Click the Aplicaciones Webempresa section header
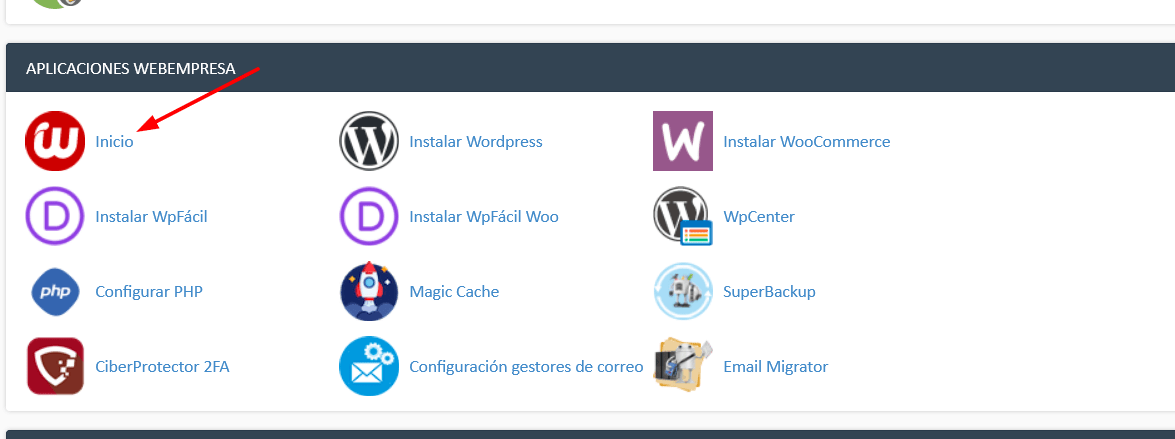 coord(590,68)
